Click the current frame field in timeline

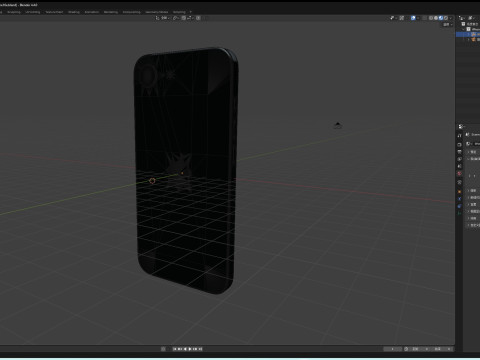click(393, 349)
